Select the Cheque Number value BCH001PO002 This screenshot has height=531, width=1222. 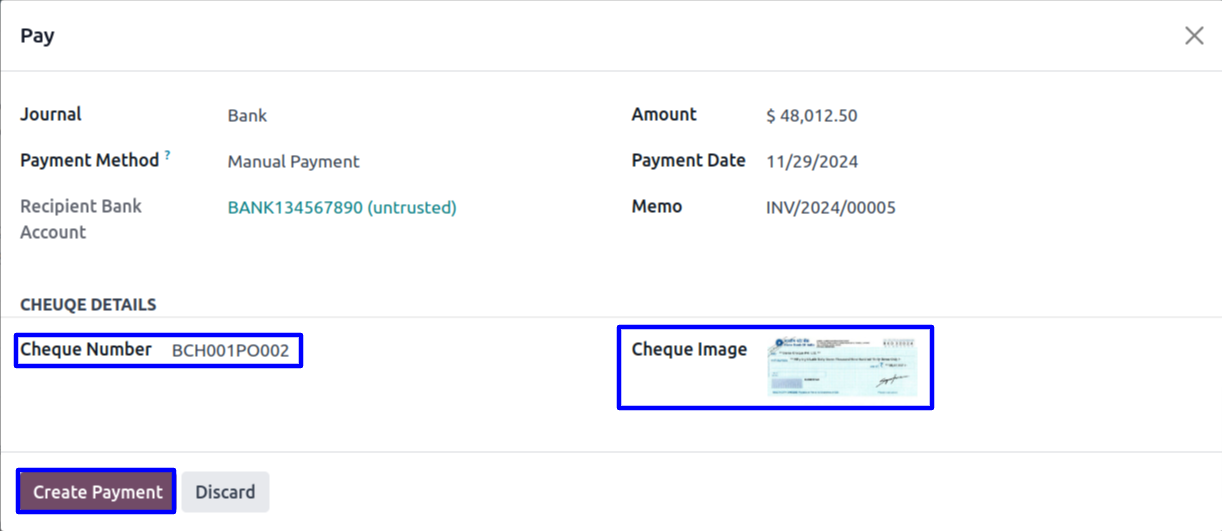point(230,351)
